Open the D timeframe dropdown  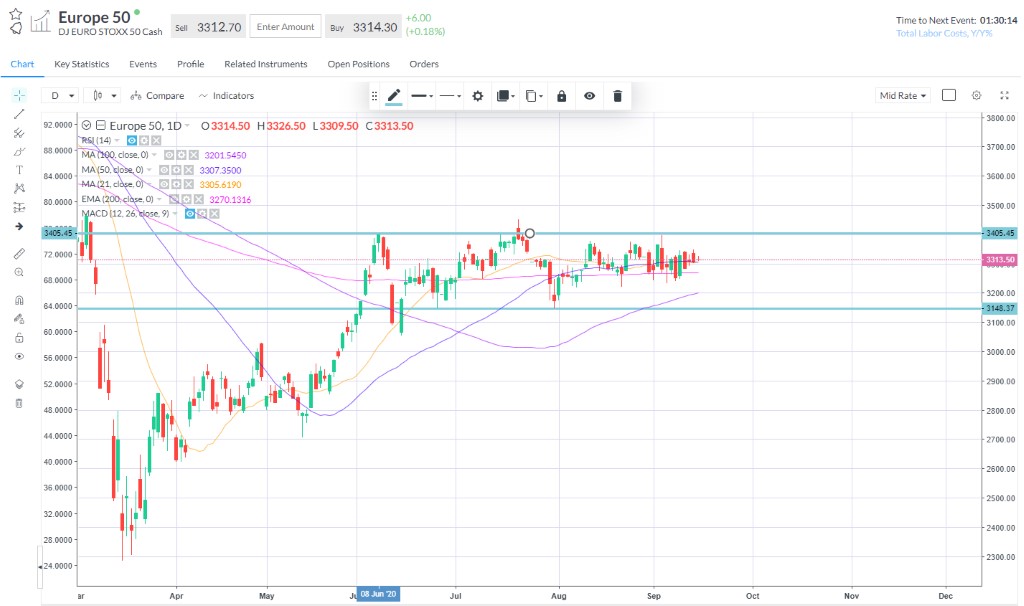click(61, 96)
